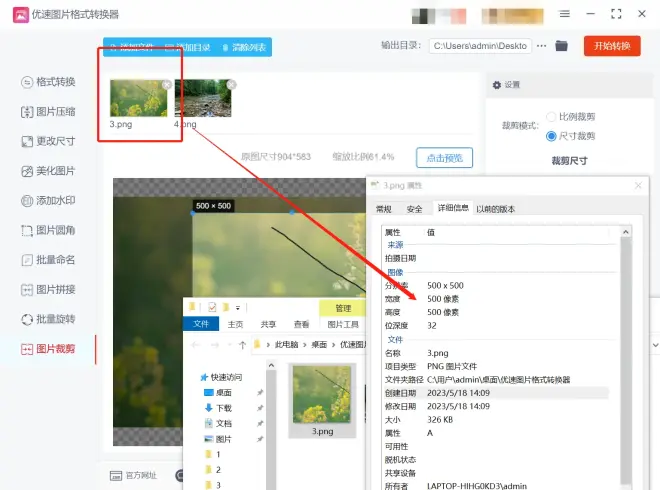Remove 4.png thumbnail with its X icon
The width and height of the screenshot is (660, 490).
point(231,85)
